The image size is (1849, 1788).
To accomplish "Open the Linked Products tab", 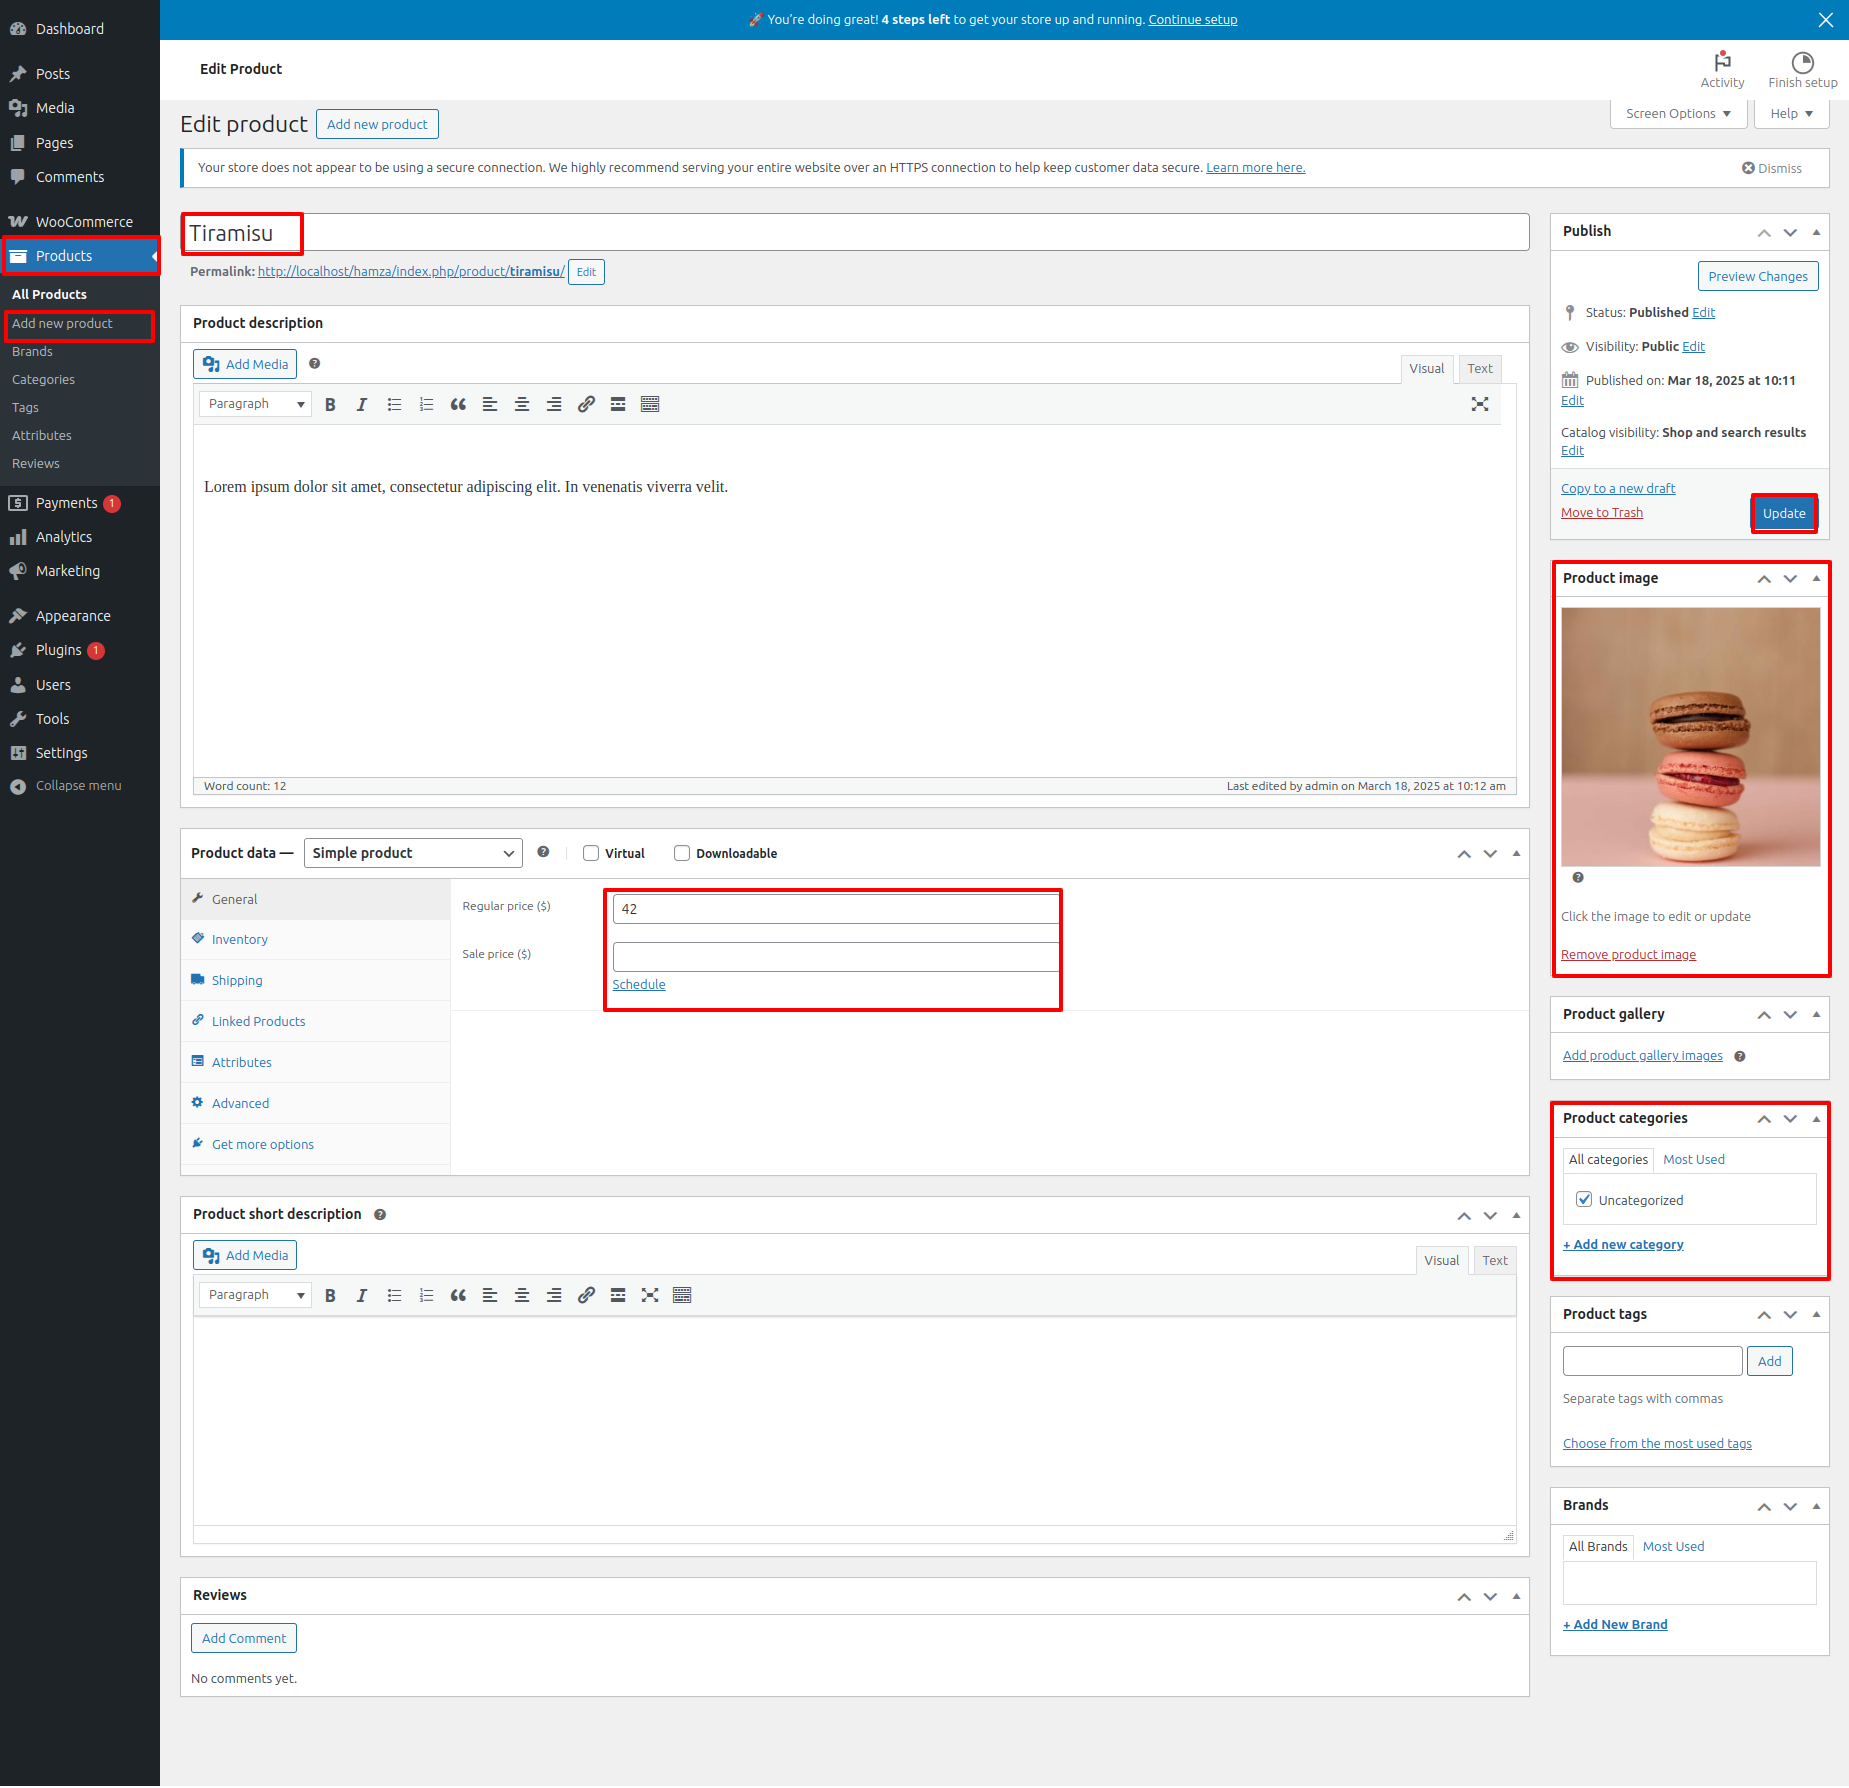I will 315,1021.
